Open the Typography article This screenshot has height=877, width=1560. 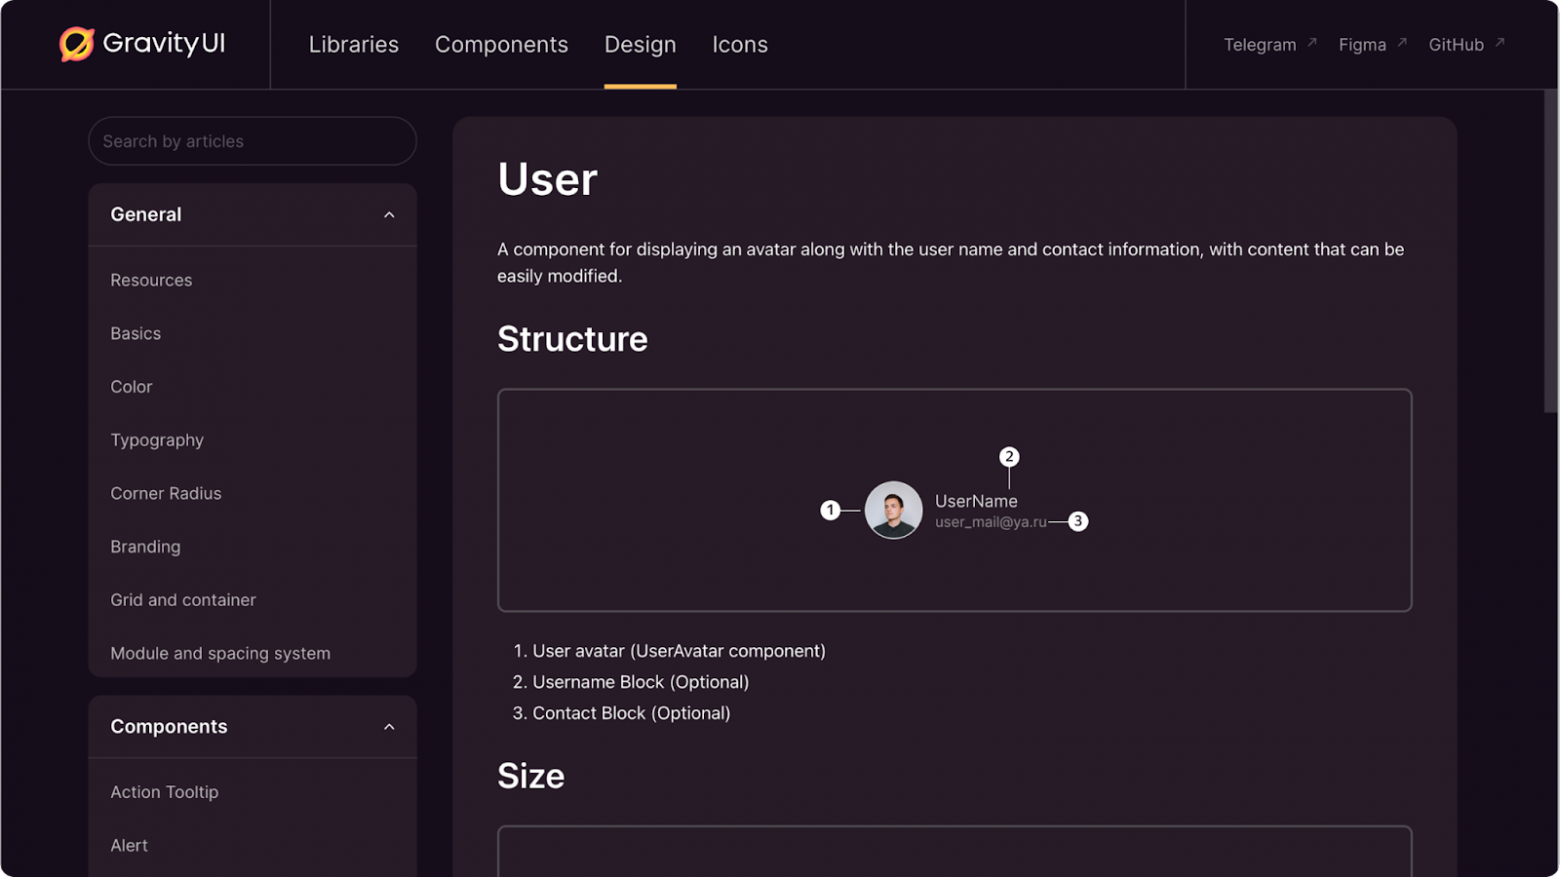[157, 440]
